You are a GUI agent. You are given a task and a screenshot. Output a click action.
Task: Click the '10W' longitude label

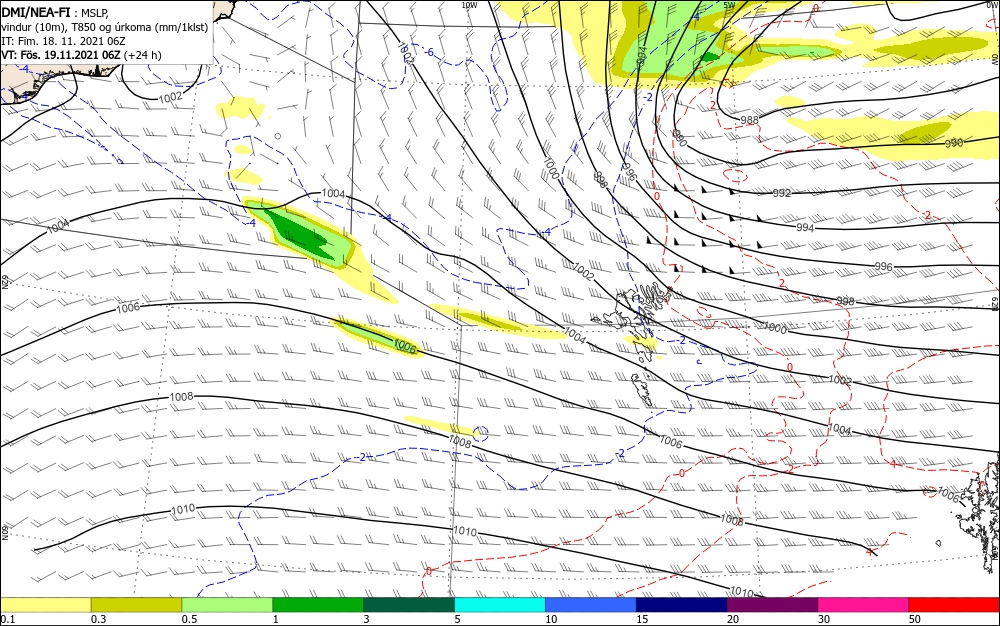click(x=469, y=5)
